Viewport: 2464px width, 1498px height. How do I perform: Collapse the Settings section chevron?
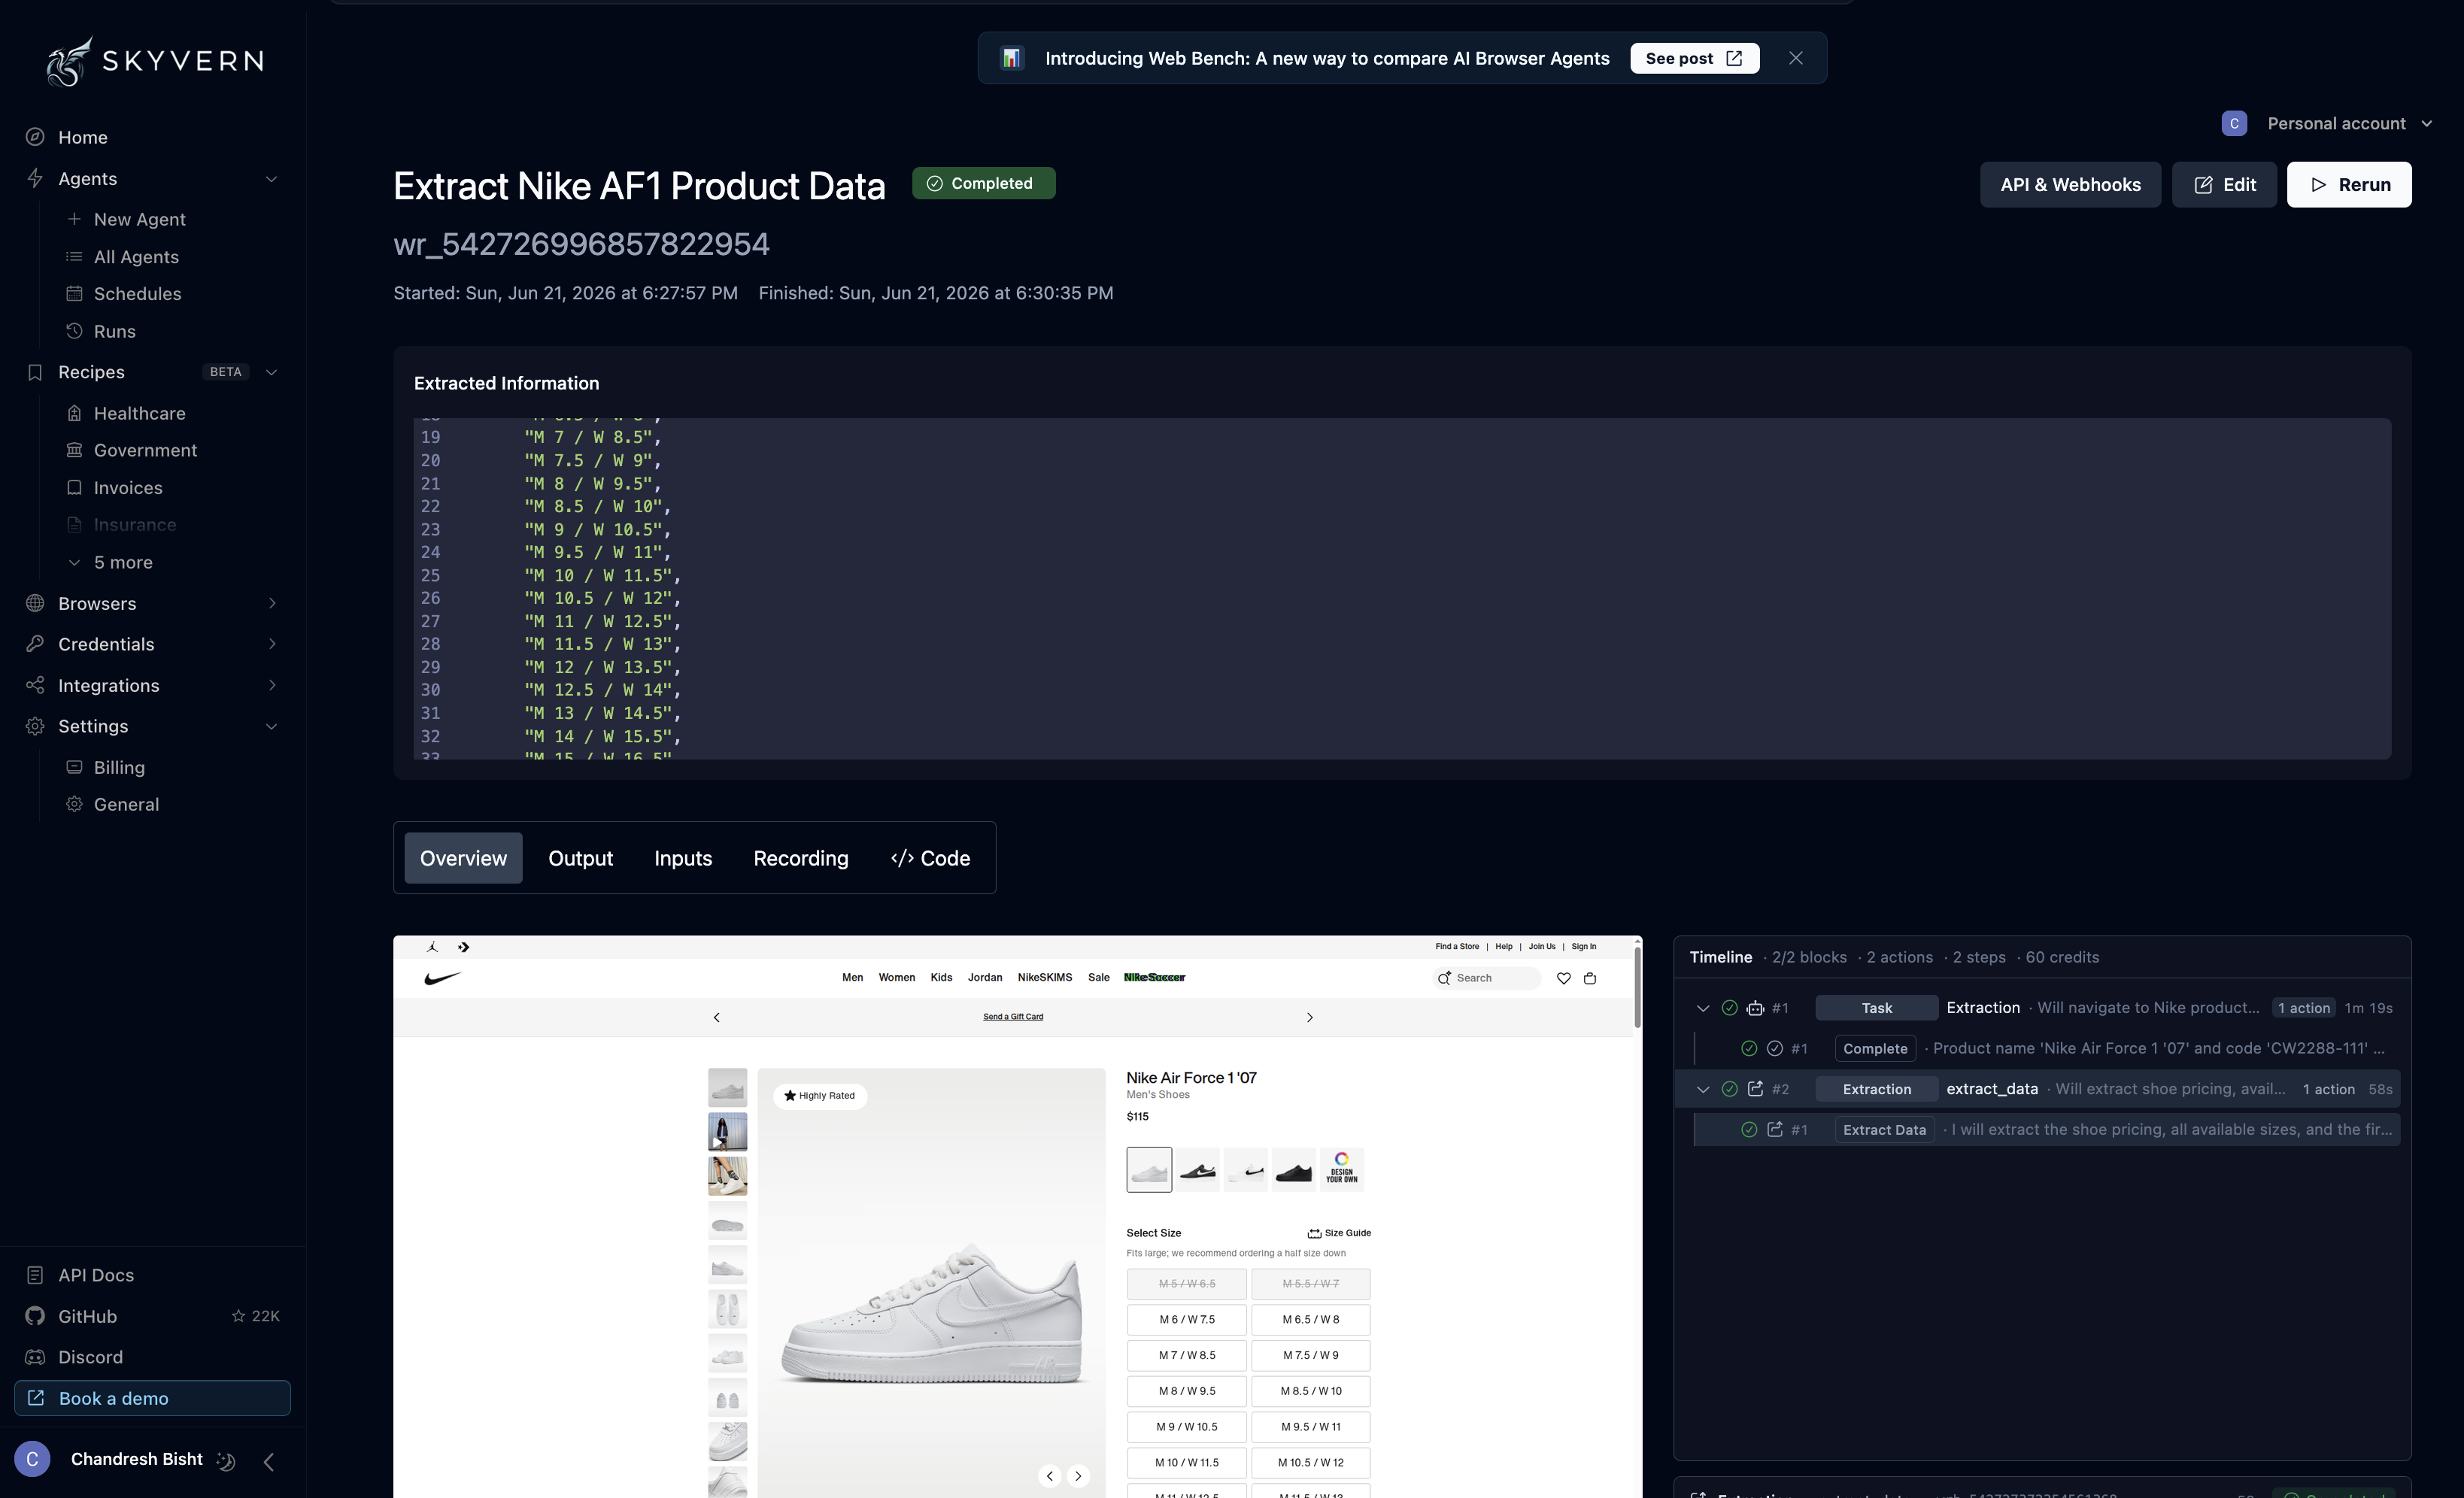pyautogui.click(x=271, y=726)
